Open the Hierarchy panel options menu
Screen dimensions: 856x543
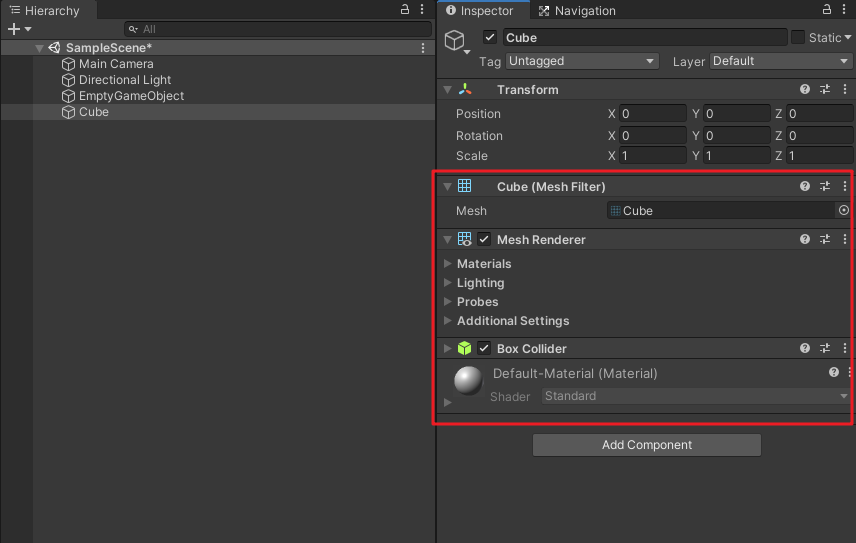coord(422,9)
